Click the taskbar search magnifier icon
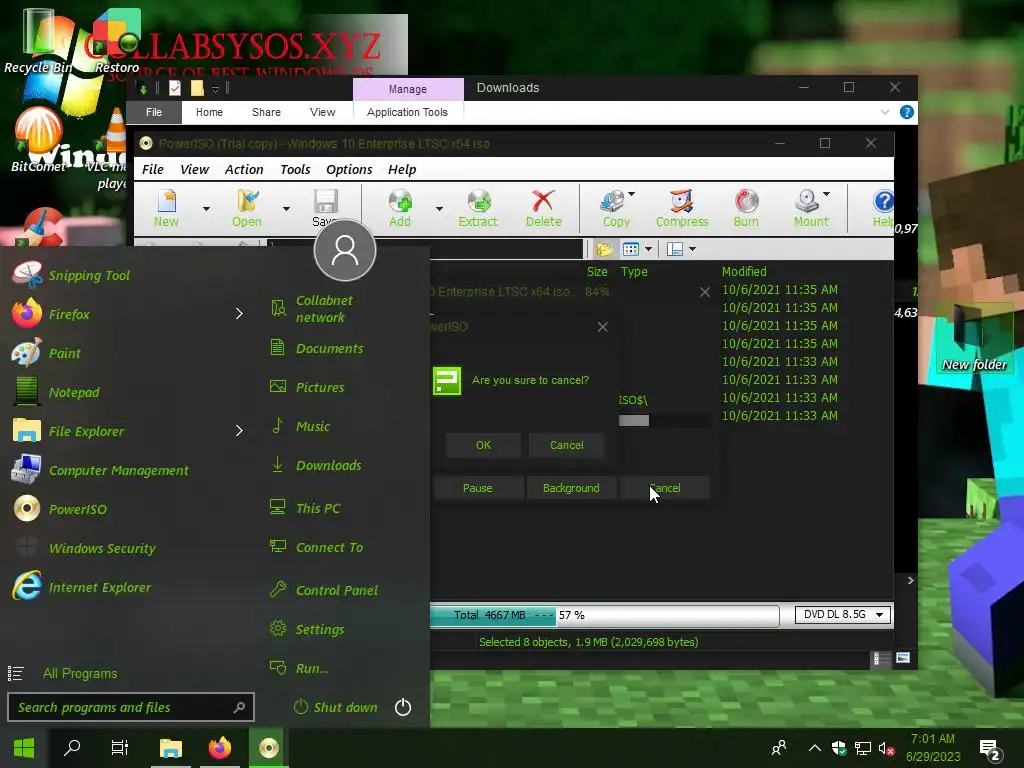The image size is (1024, 768). tap(72, 748)
